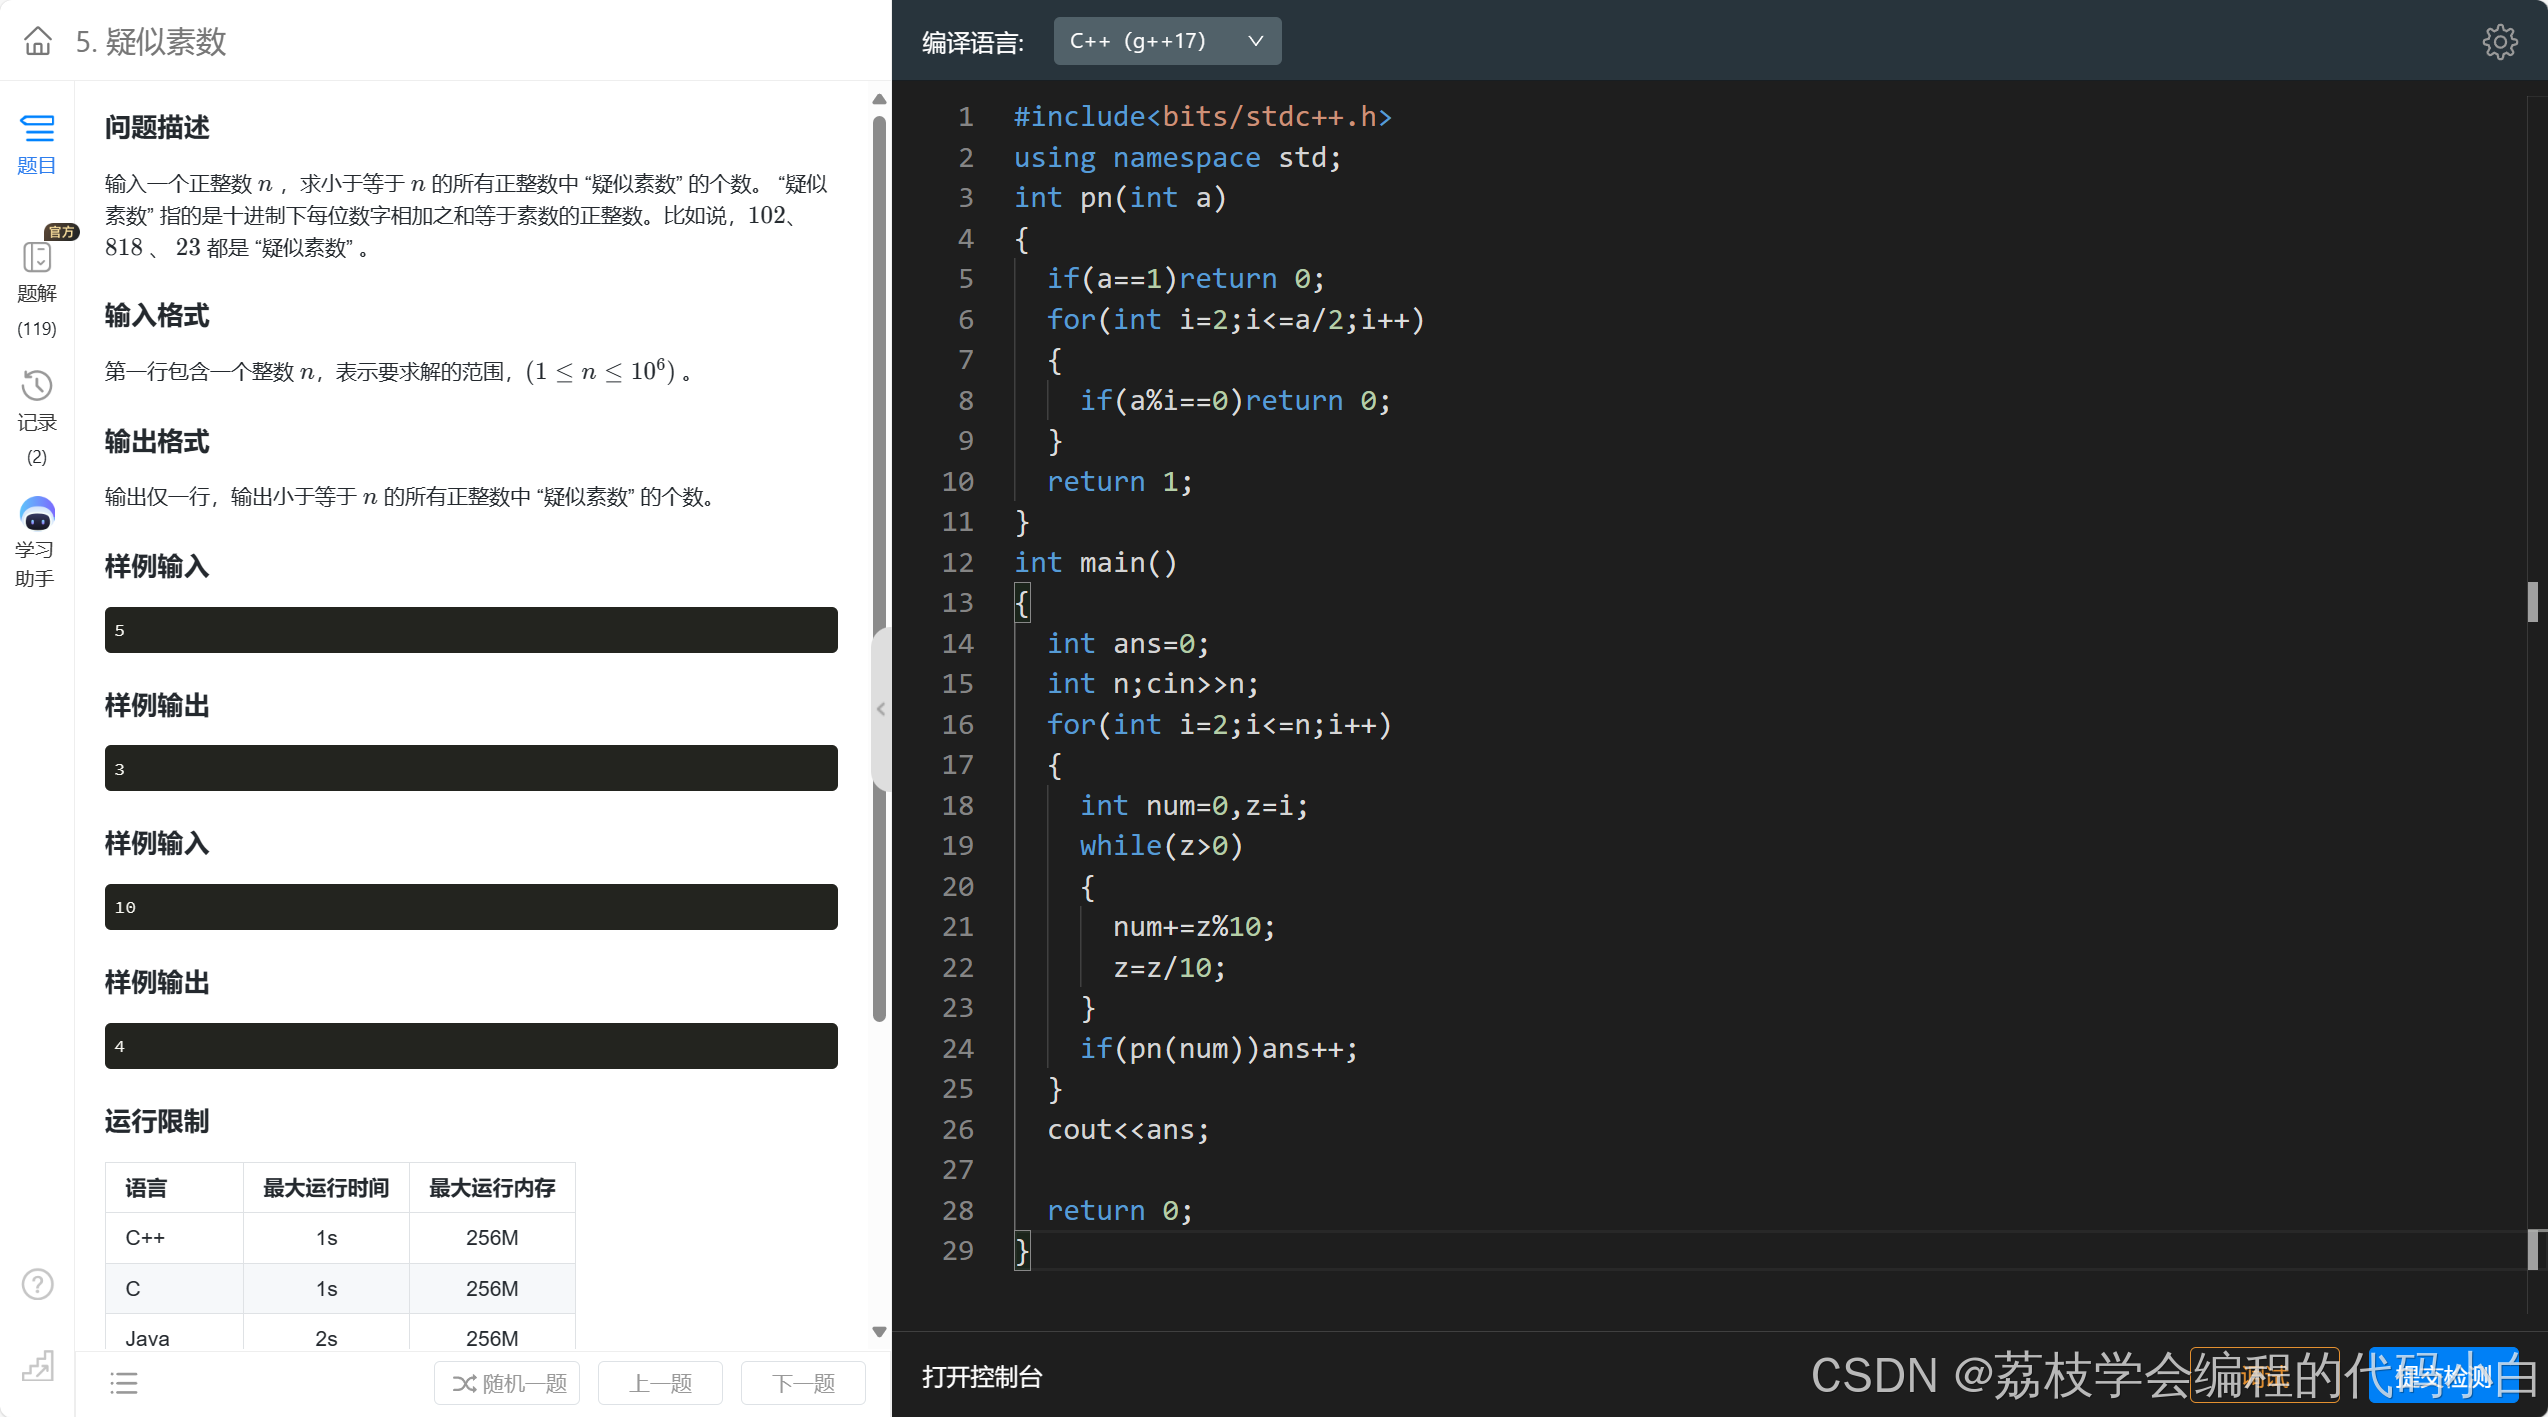
Task: Click 打开控制台 to open the console
Action: point(981,1377)
